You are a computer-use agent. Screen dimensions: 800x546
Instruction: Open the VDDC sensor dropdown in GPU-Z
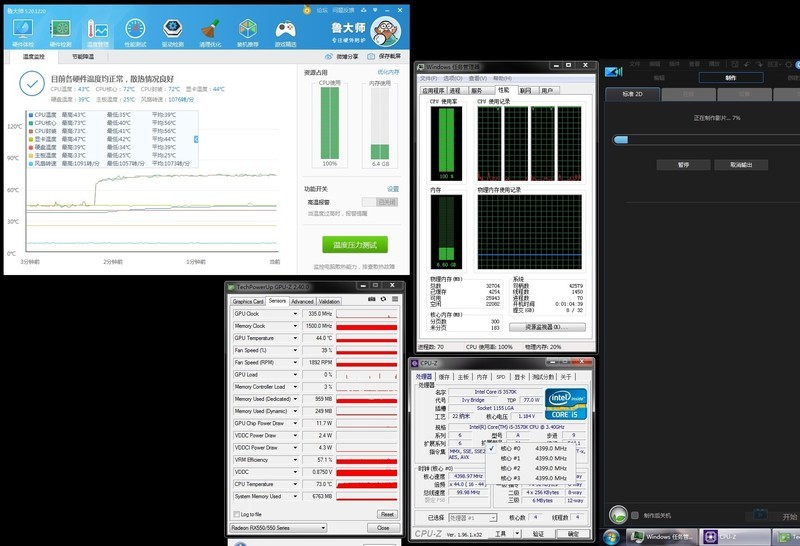click(295, 472)
